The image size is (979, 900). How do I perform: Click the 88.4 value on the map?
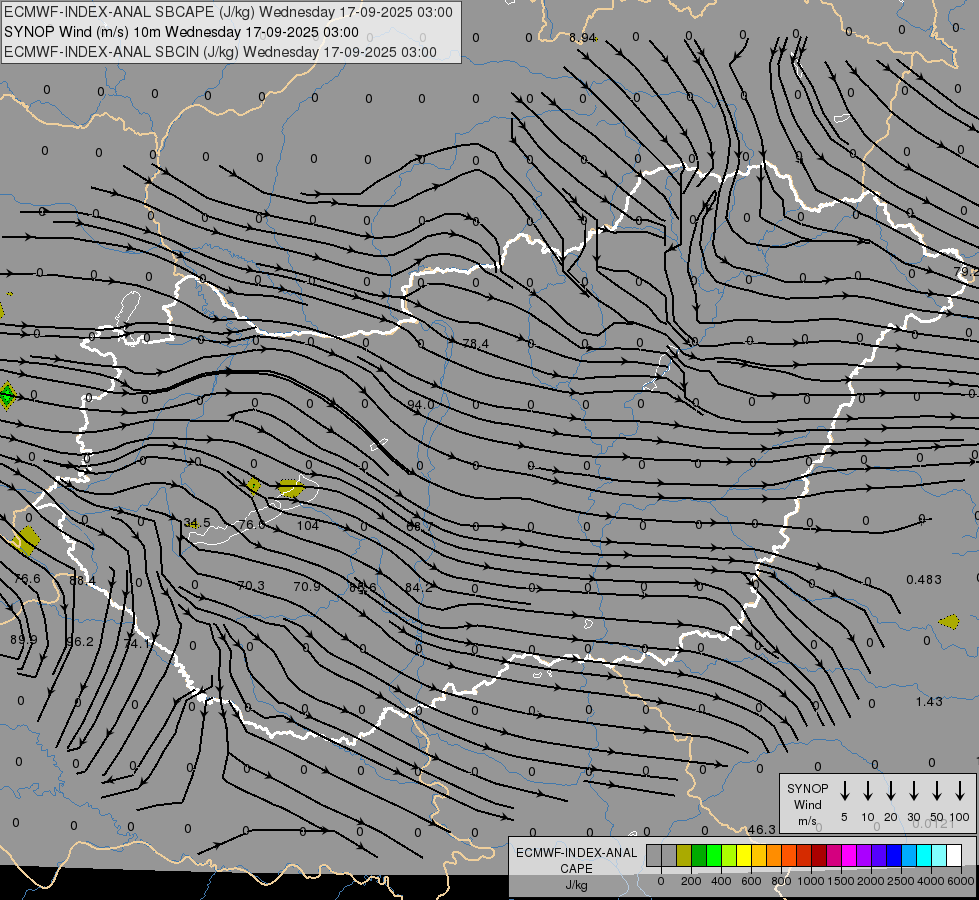coord(82,581)
